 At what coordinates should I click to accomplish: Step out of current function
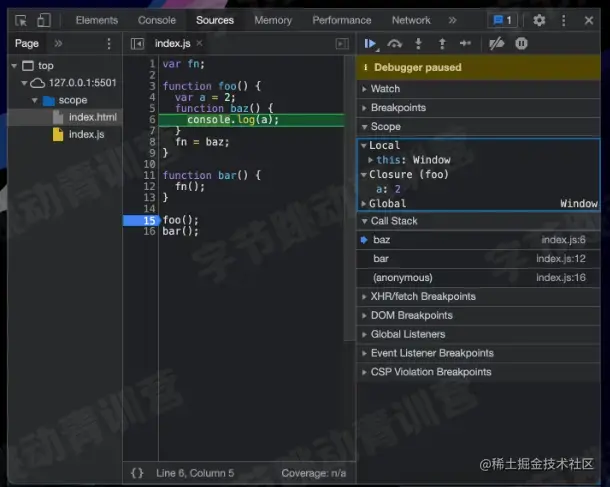click(x=442, y=44)
